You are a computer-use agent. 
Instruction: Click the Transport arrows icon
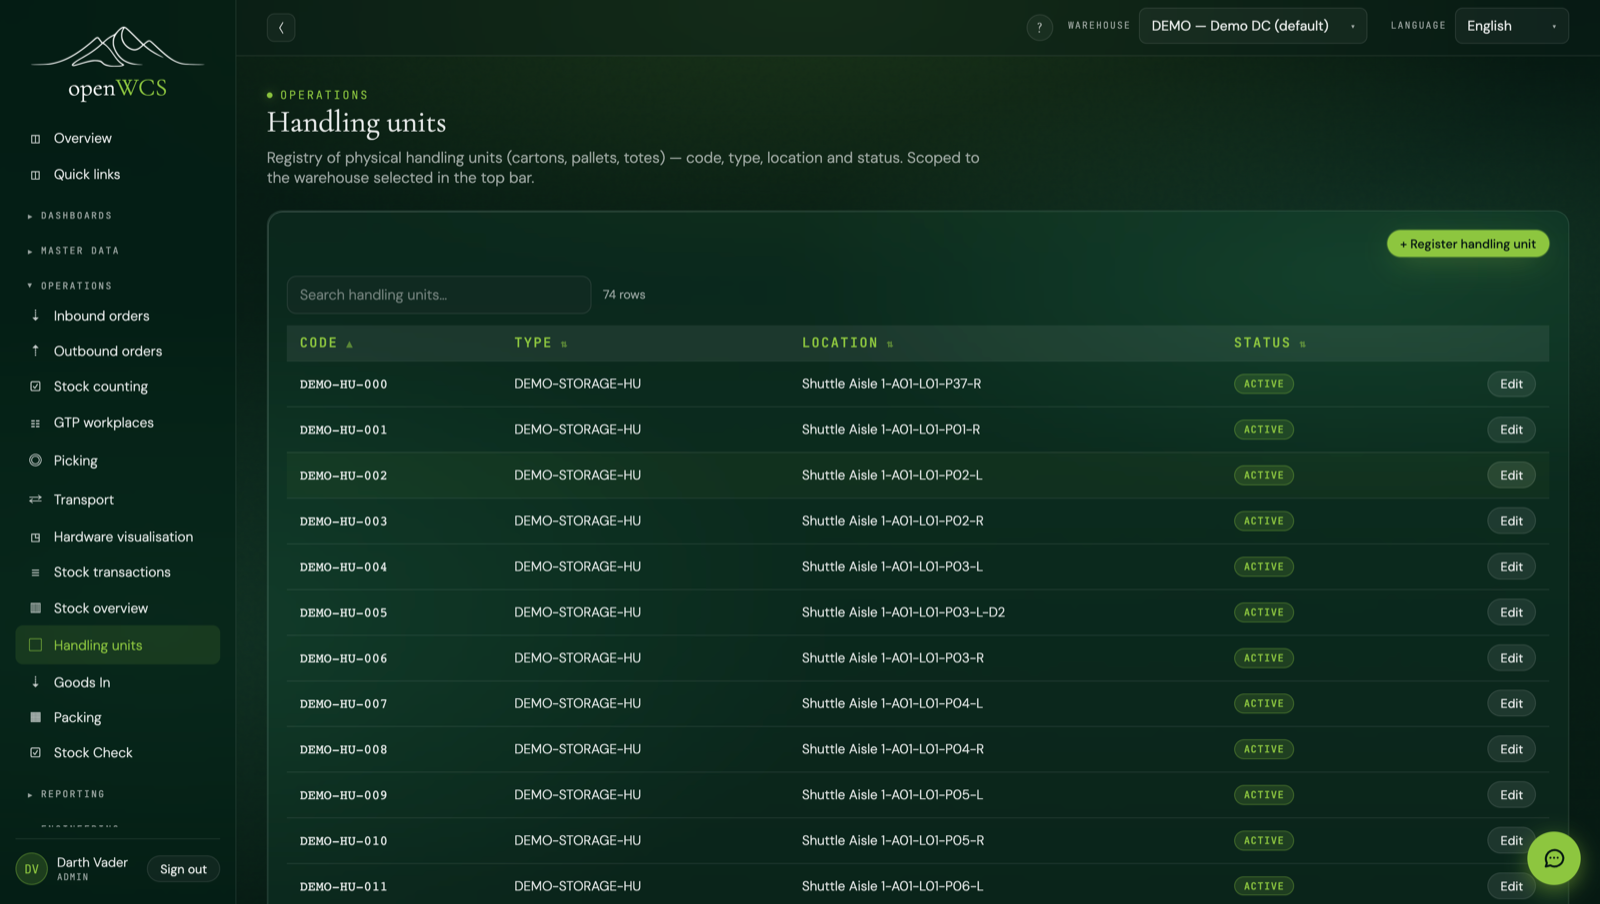pos(35,499)
